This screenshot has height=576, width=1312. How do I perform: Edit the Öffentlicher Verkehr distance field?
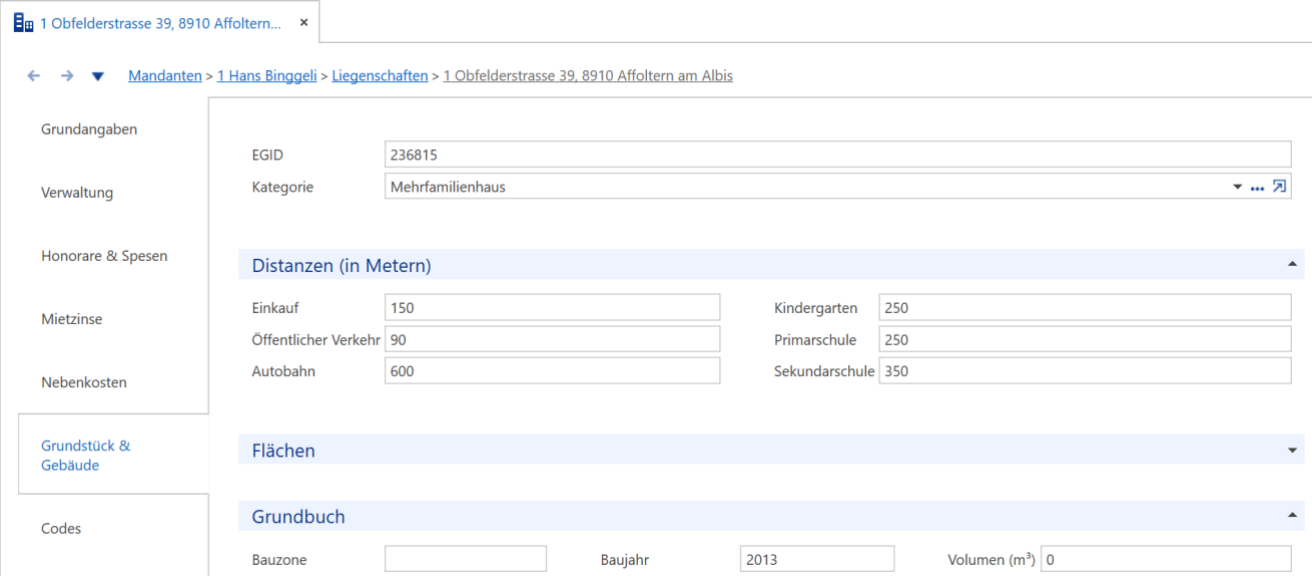[552, 340]
